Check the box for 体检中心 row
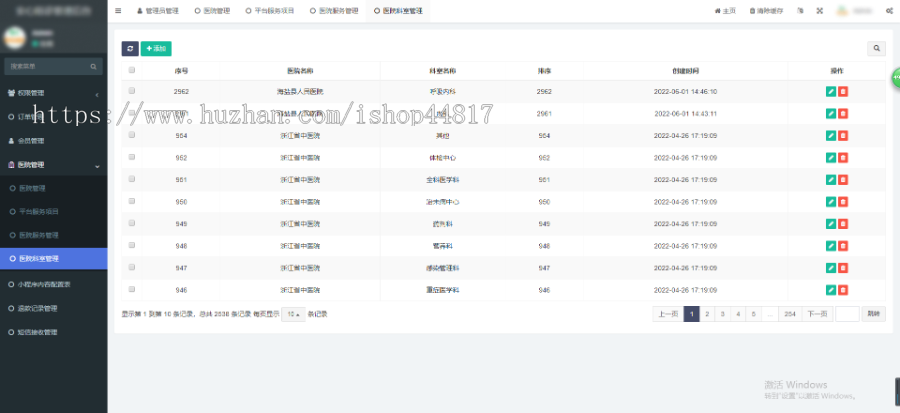 [x=131, y=157]
